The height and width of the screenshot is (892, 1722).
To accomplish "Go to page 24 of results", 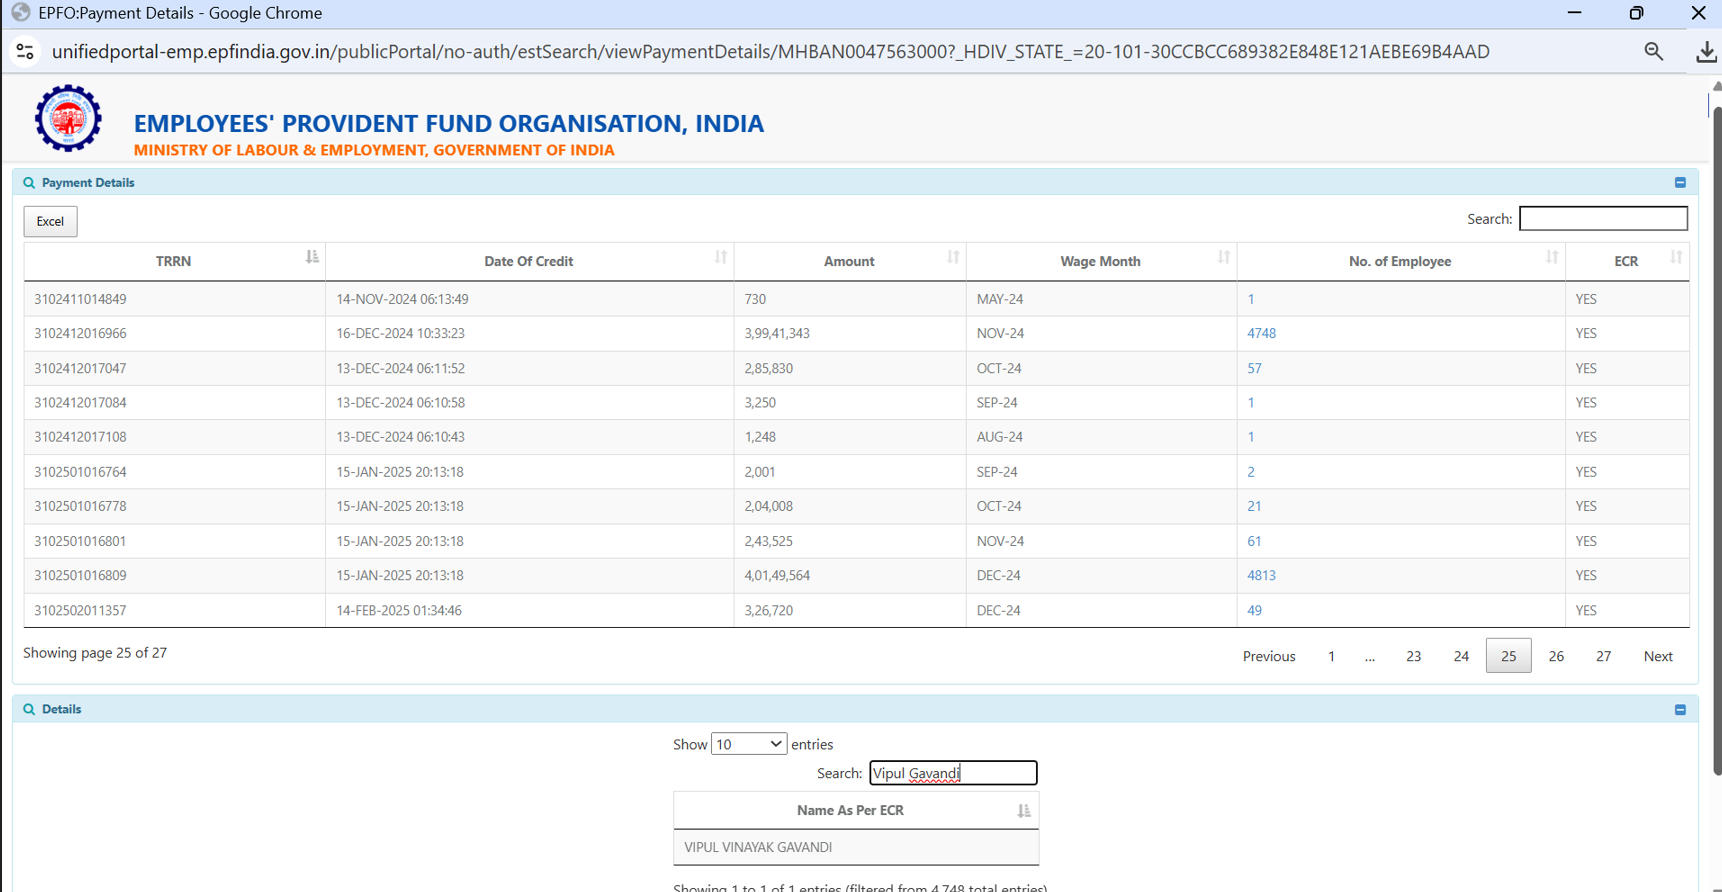I will [x=1461, y=656].
